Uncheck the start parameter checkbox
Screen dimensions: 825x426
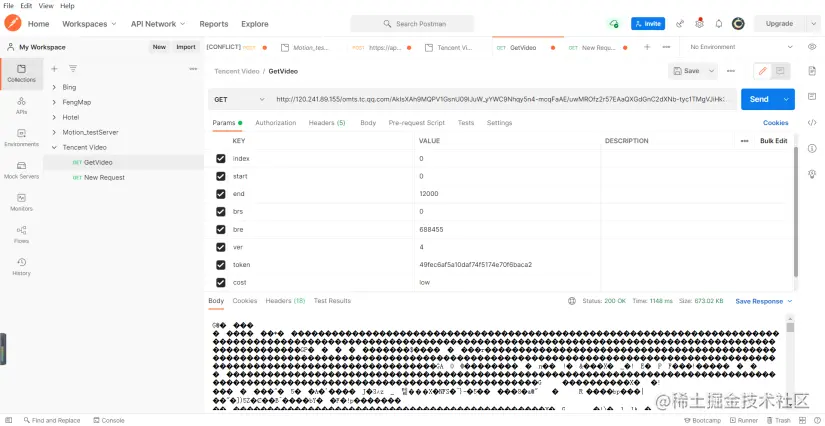pos(221,176)
